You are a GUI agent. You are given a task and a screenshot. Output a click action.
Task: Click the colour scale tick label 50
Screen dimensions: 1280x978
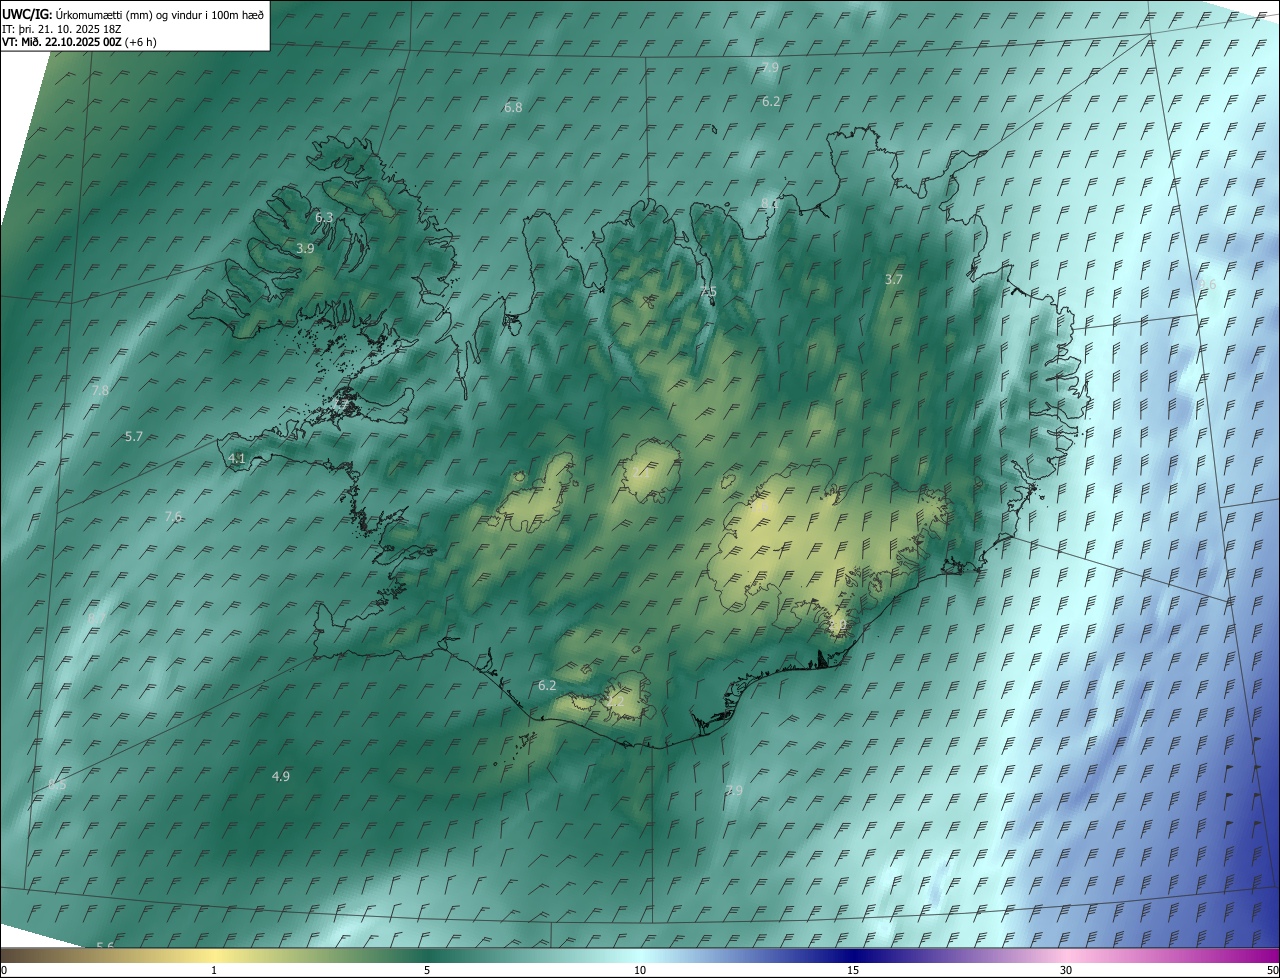tap(1272, 970)
